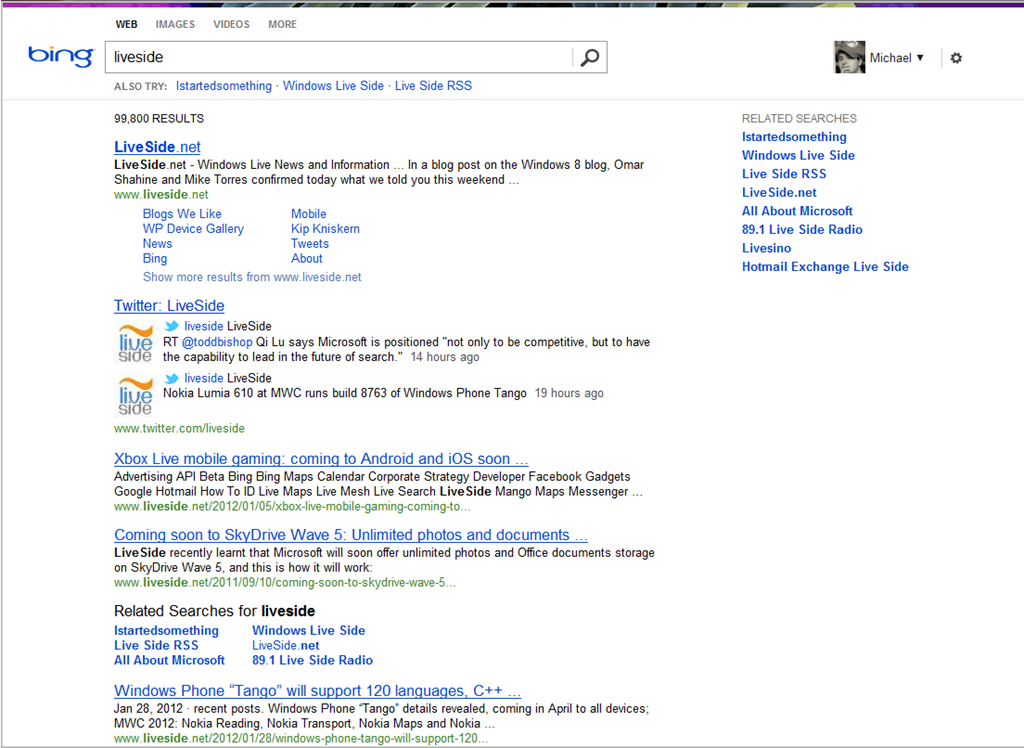Click All About Microsoft in the Related Searches sidebar
The width and height of the screenshot is (1024, 748).
pos(797,211)
